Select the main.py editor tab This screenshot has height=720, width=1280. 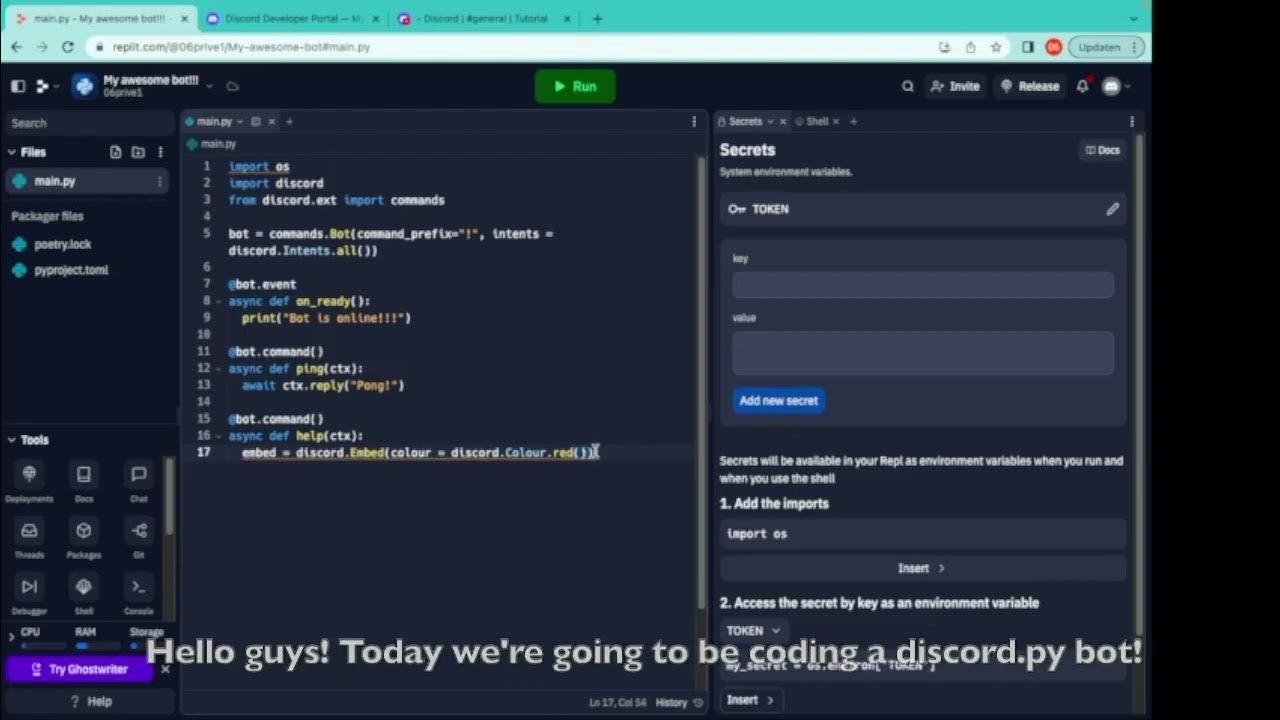[x=214, y=122]
